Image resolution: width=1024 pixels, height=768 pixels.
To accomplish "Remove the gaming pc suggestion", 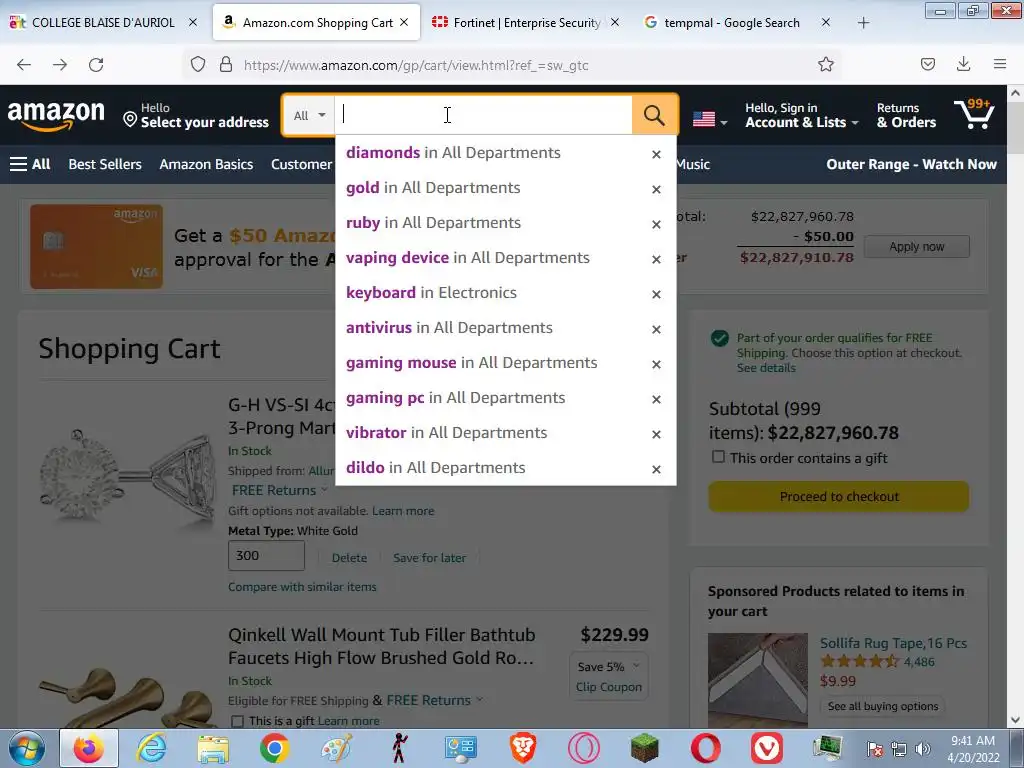I will pos(656,399).
